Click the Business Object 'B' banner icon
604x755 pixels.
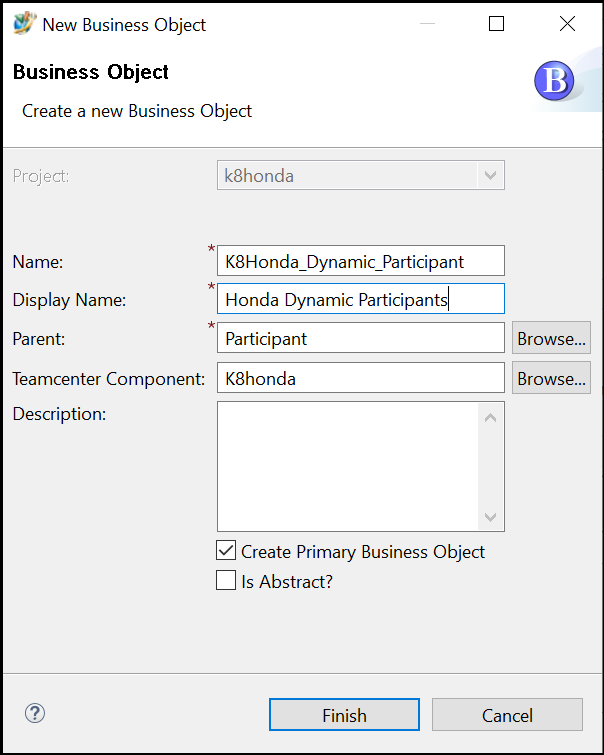tap(553, 80)
